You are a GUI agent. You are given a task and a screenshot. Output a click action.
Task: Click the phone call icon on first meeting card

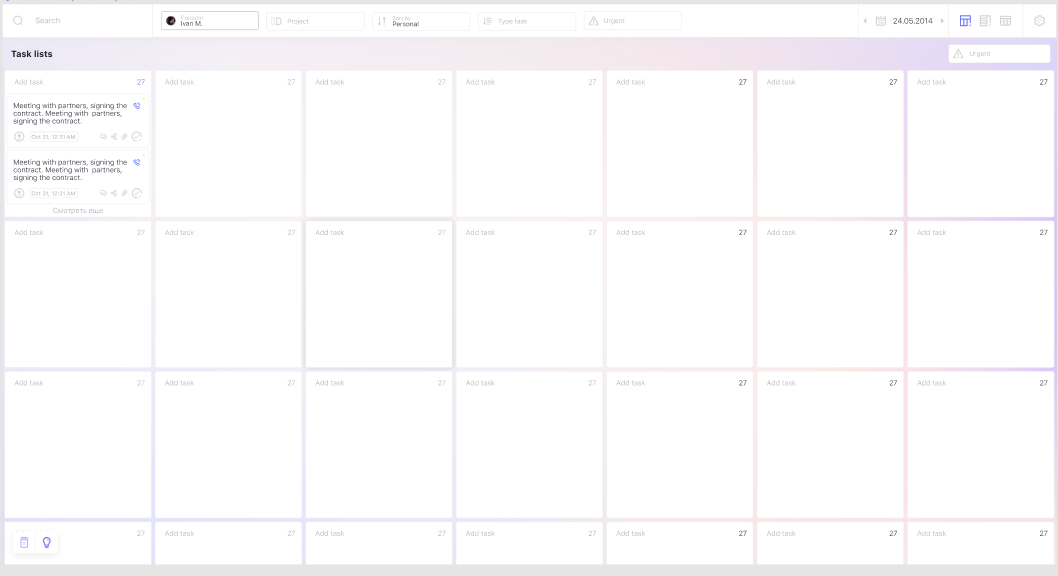[137, 106]
